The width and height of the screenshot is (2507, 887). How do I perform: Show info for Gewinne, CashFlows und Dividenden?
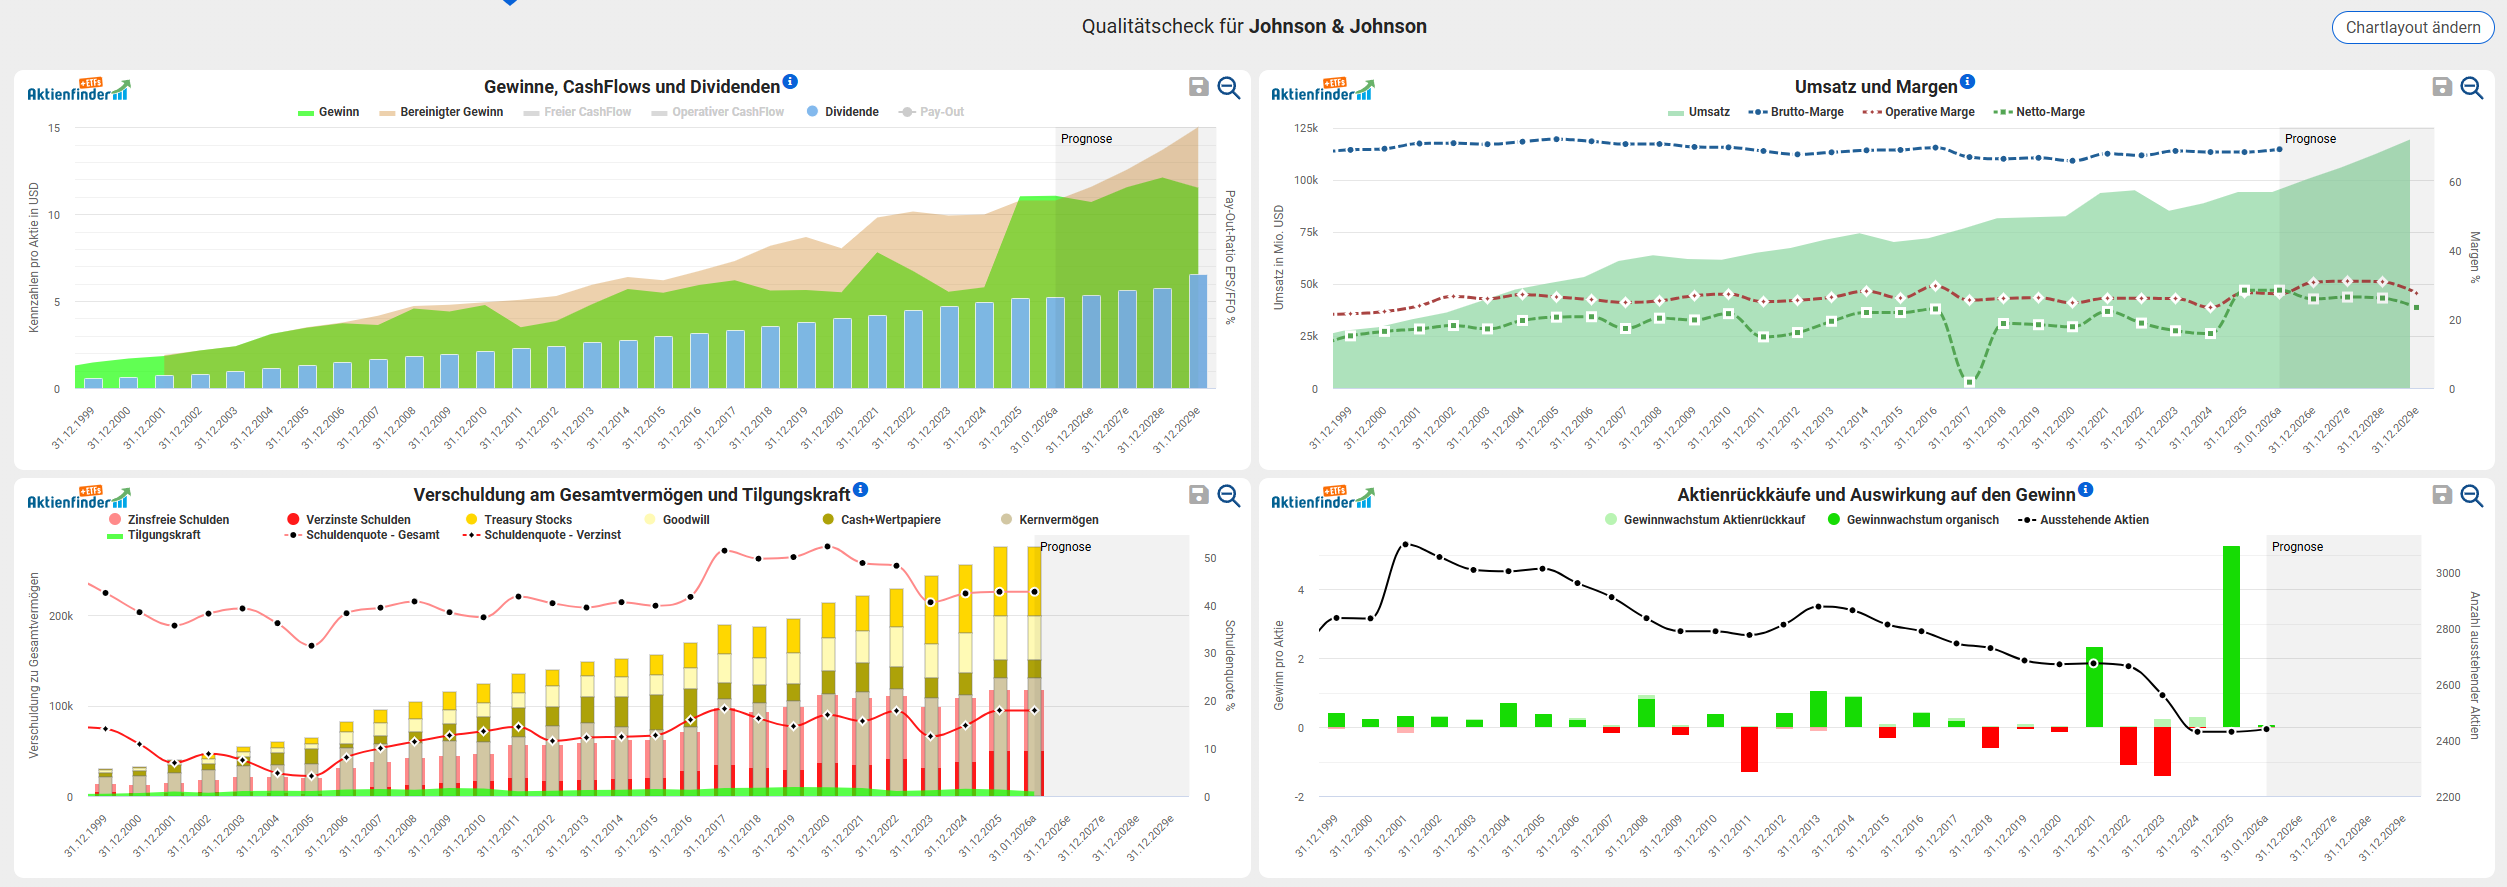tap(790, 82)
